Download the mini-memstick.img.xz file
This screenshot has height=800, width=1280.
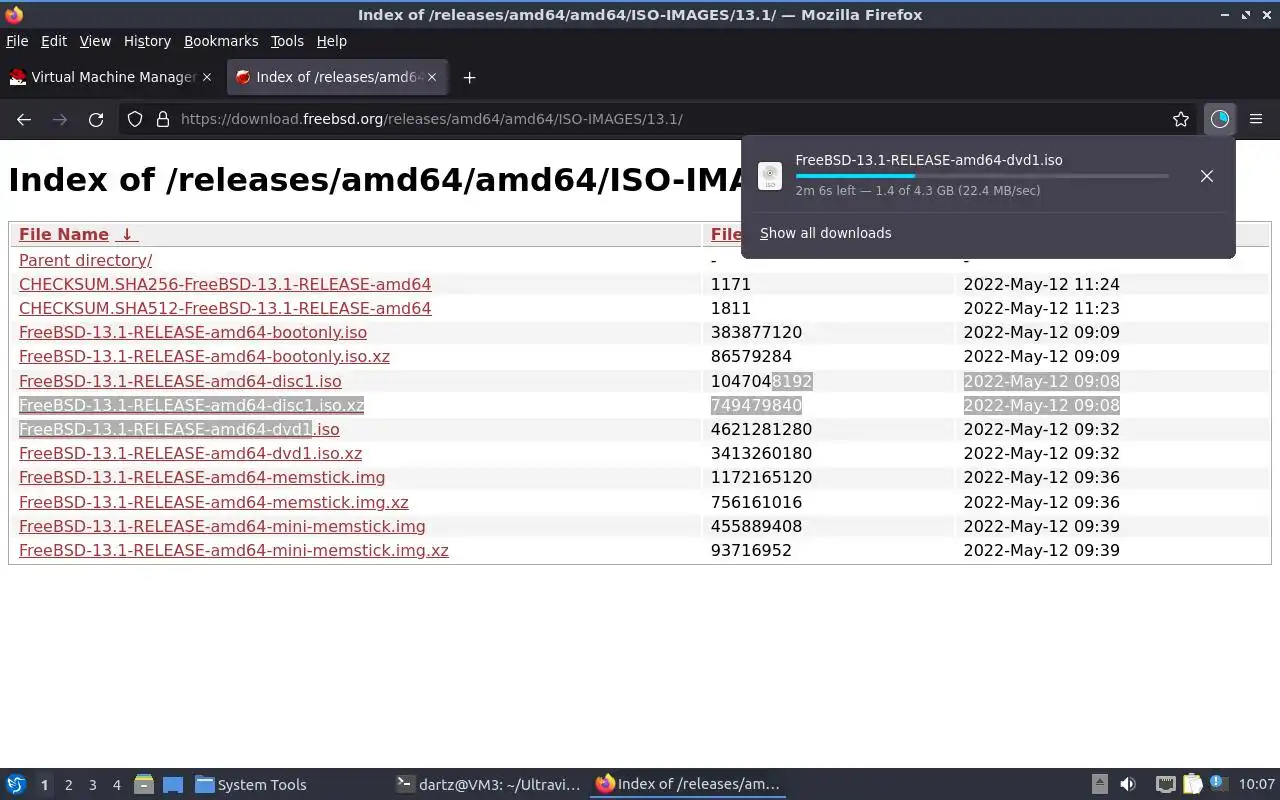click(234, 550)
